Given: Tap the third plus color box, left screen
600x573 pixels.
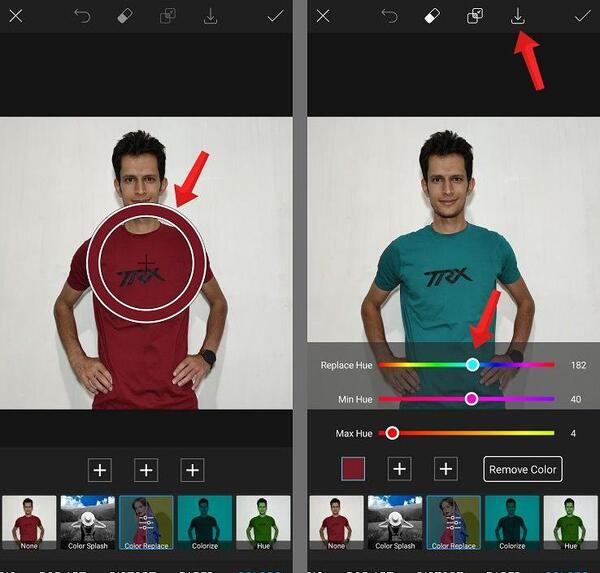Looking at the screenshot, I should tap(192, 470).
